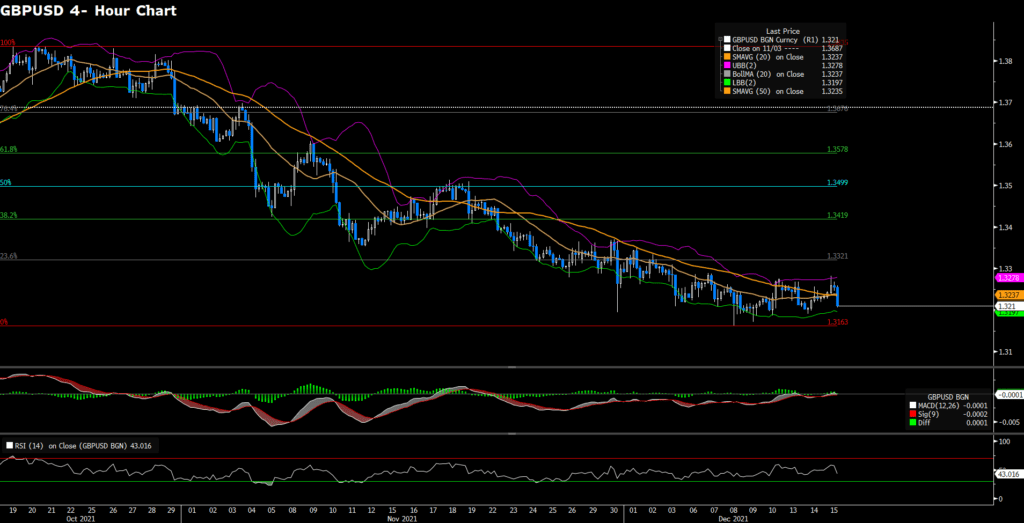This screenshot has width=1024, height=523.
Task: Click the -0.0001 MACD axis tag
Action: (x=1008, y=394)
